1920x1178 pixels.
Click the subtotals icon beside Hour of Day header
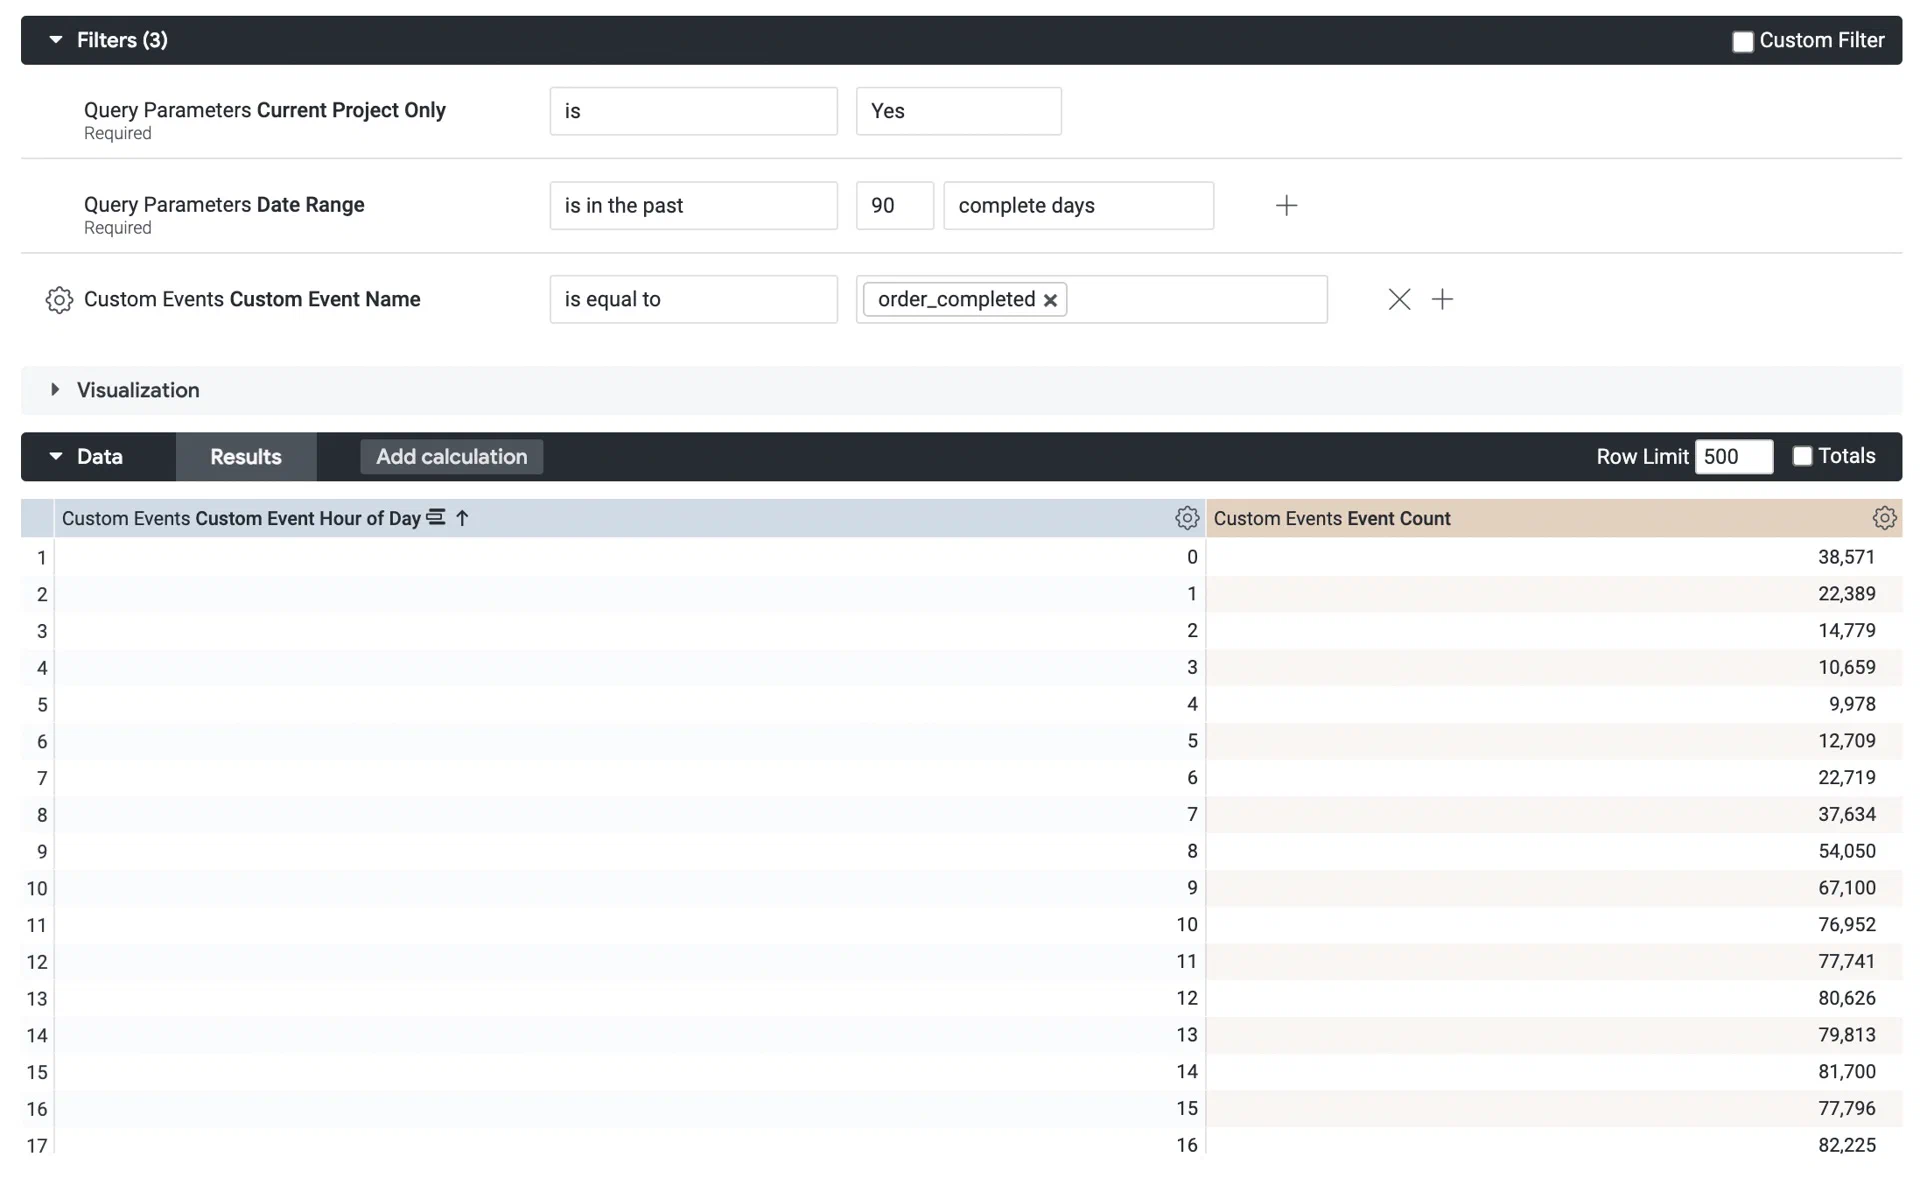(435, 518)
